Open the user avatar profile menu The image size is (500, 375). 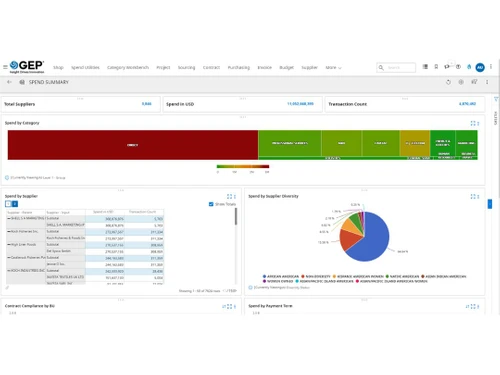pos(480,67)
